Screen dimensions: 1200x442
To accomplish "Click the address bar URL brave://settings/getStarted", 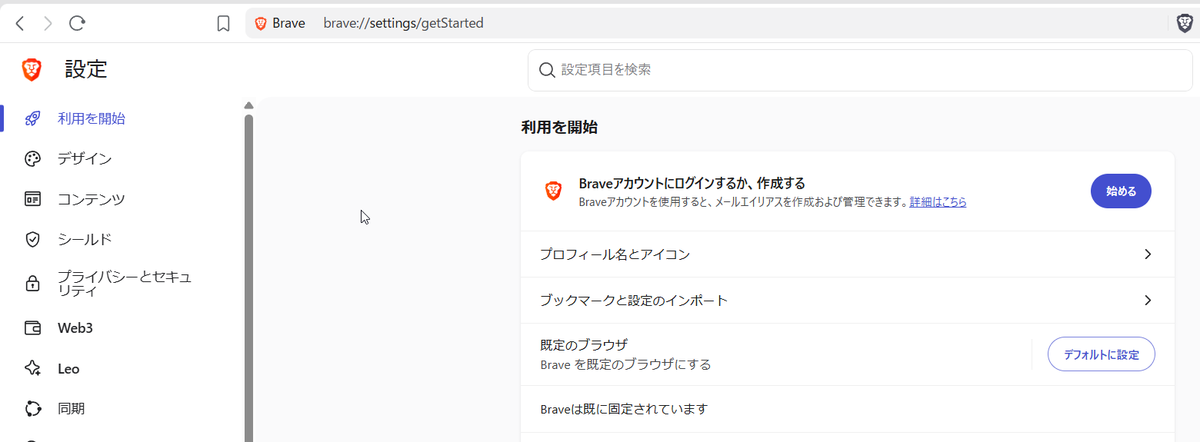I will (x=404, y=23).
